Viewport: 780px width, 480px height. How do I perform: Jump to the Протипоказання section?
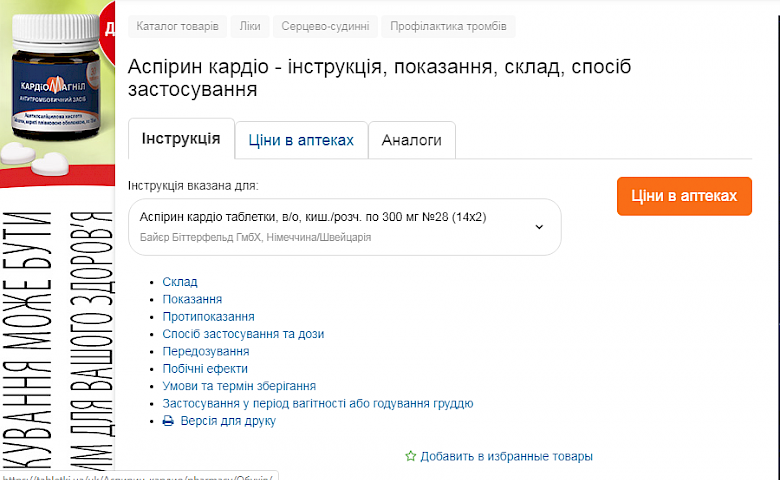tap(208, 317)
